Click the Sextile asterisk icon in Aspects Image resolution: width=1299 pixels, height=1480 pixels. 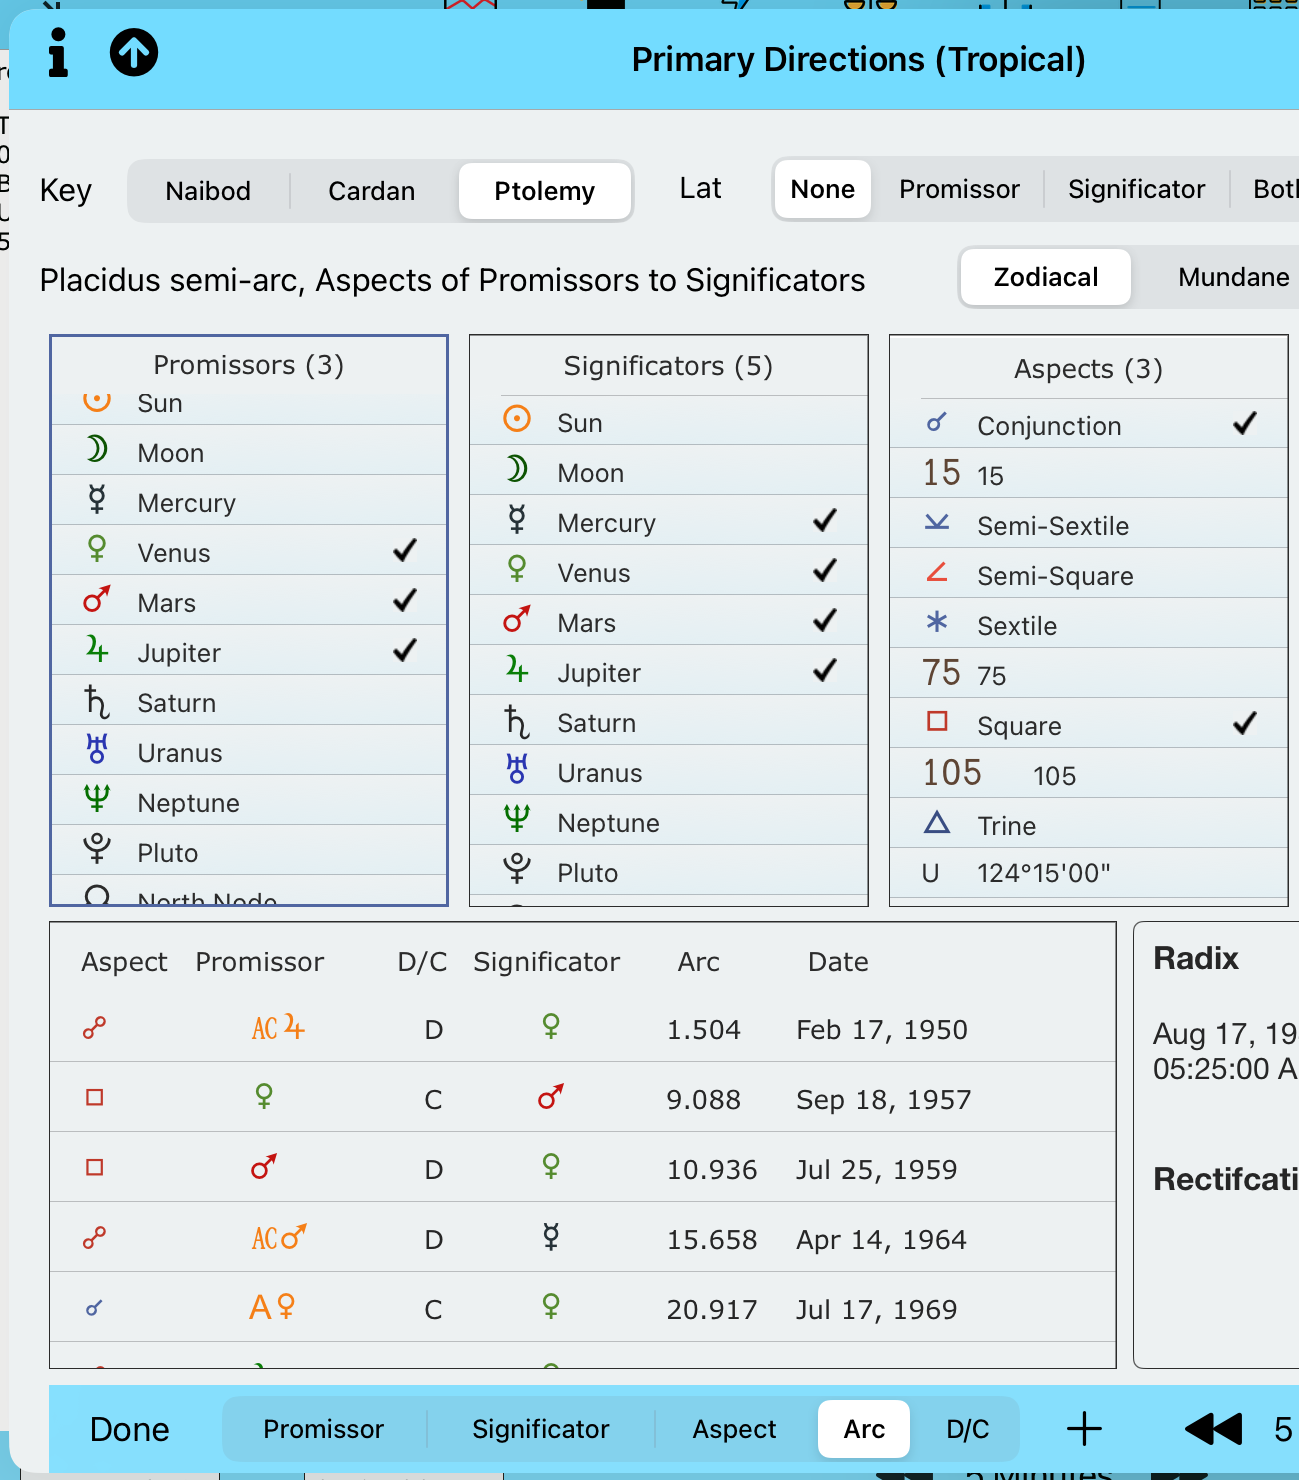click(937, 623)
